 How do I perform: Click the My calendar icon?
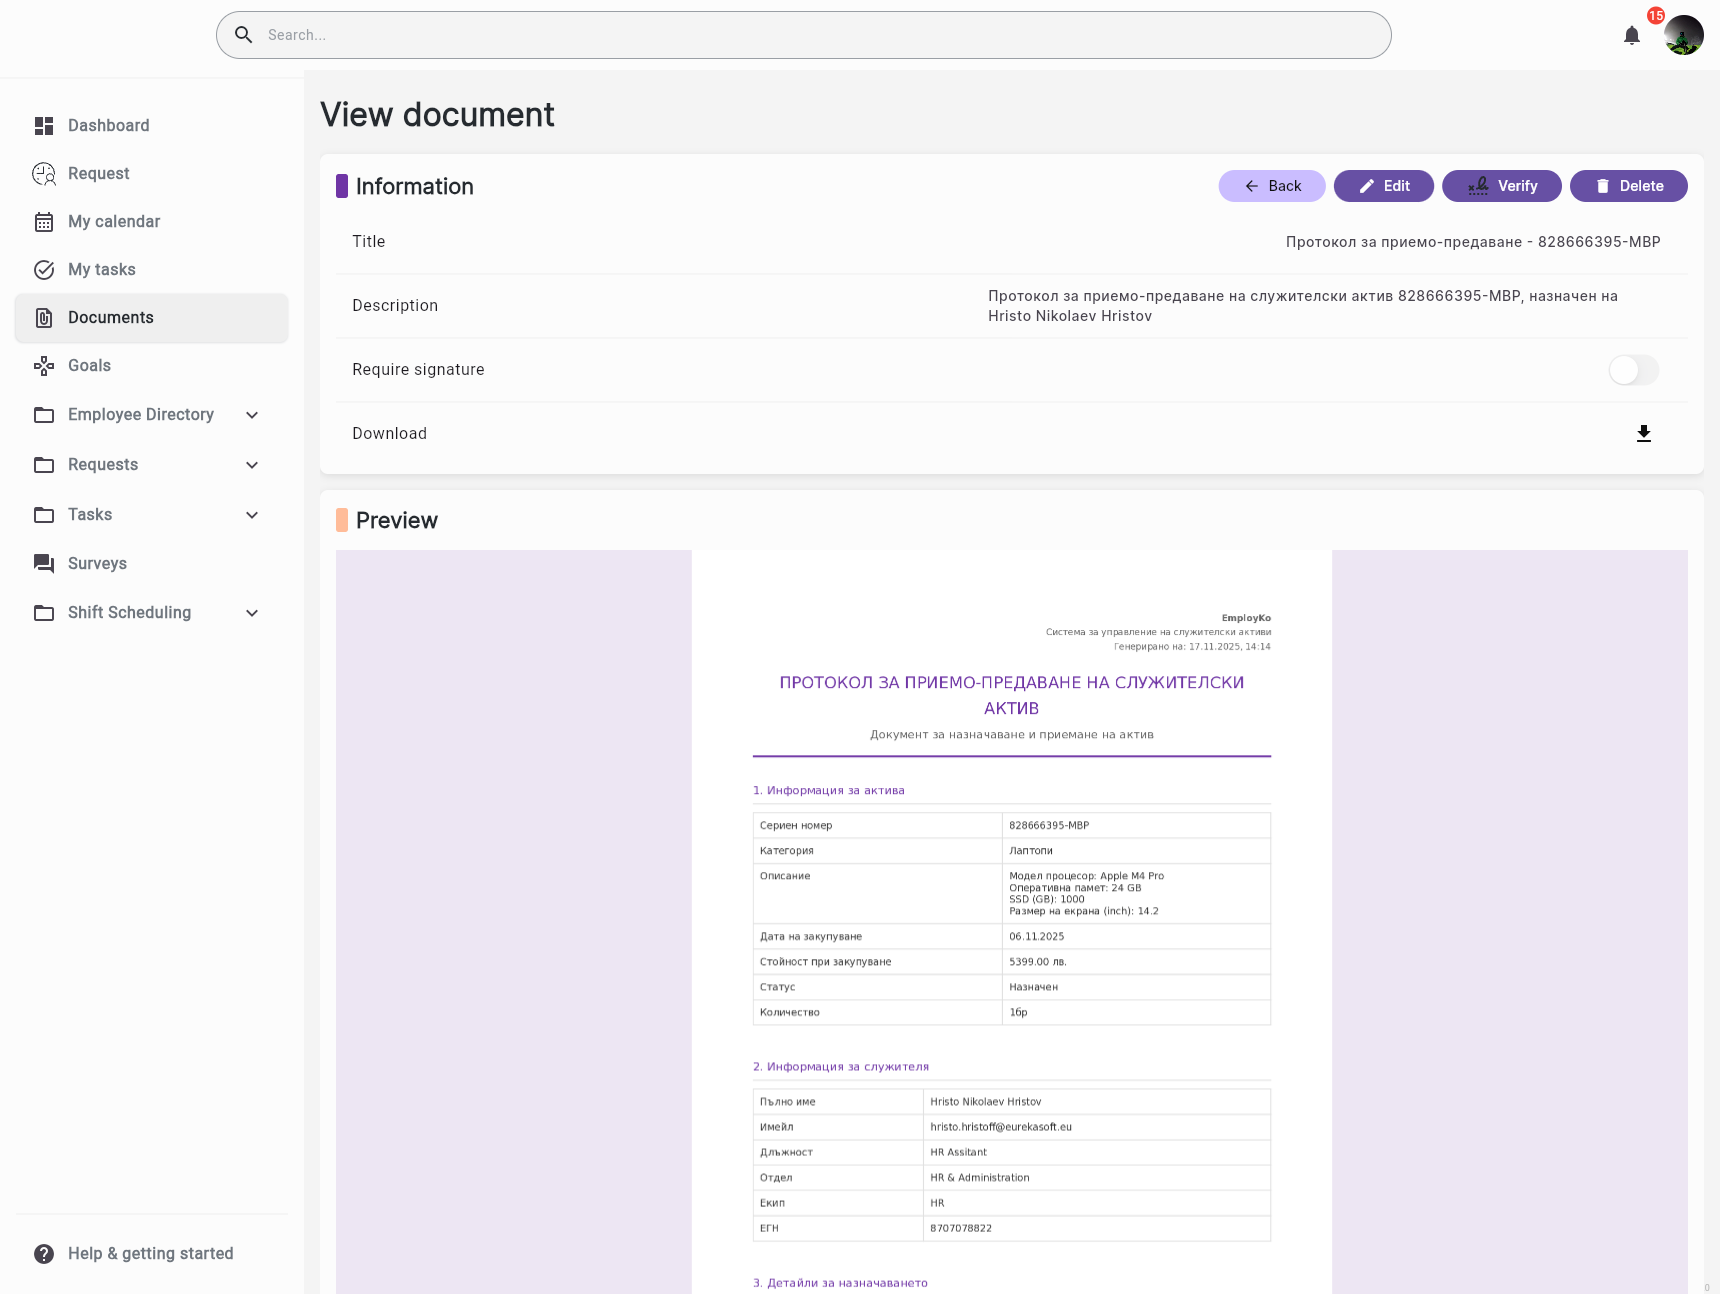coord(44,222)
